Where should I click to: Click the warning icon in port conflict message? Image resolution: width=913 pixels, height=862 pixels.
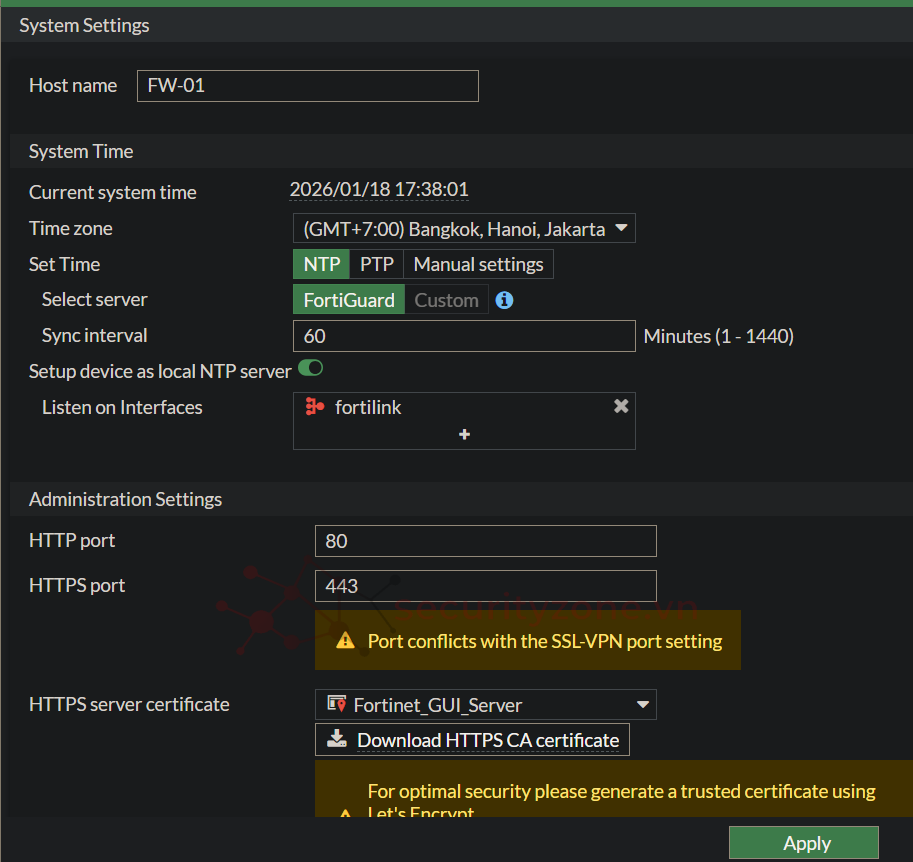click(345, 641)
